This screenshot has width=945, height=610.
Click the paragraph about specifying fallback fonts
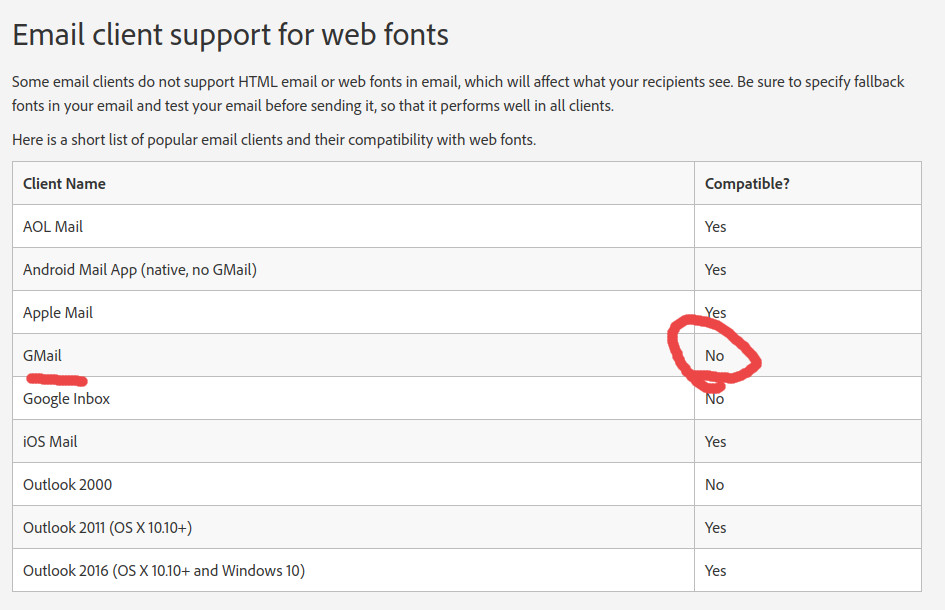(x=458, y=93)
